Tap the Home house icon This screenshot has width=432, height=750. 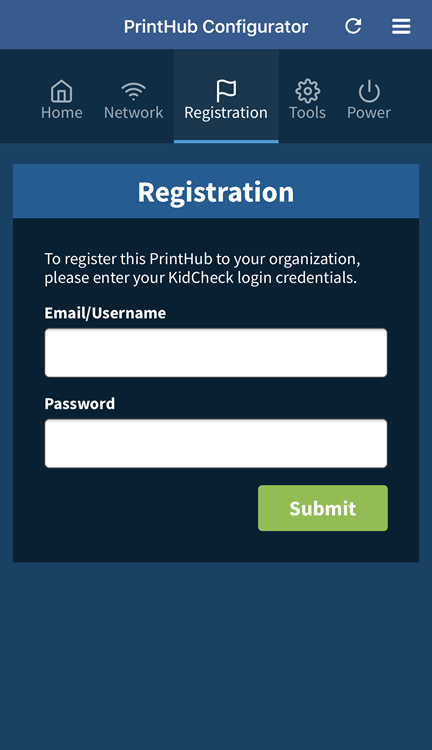(x=62, y=90)
